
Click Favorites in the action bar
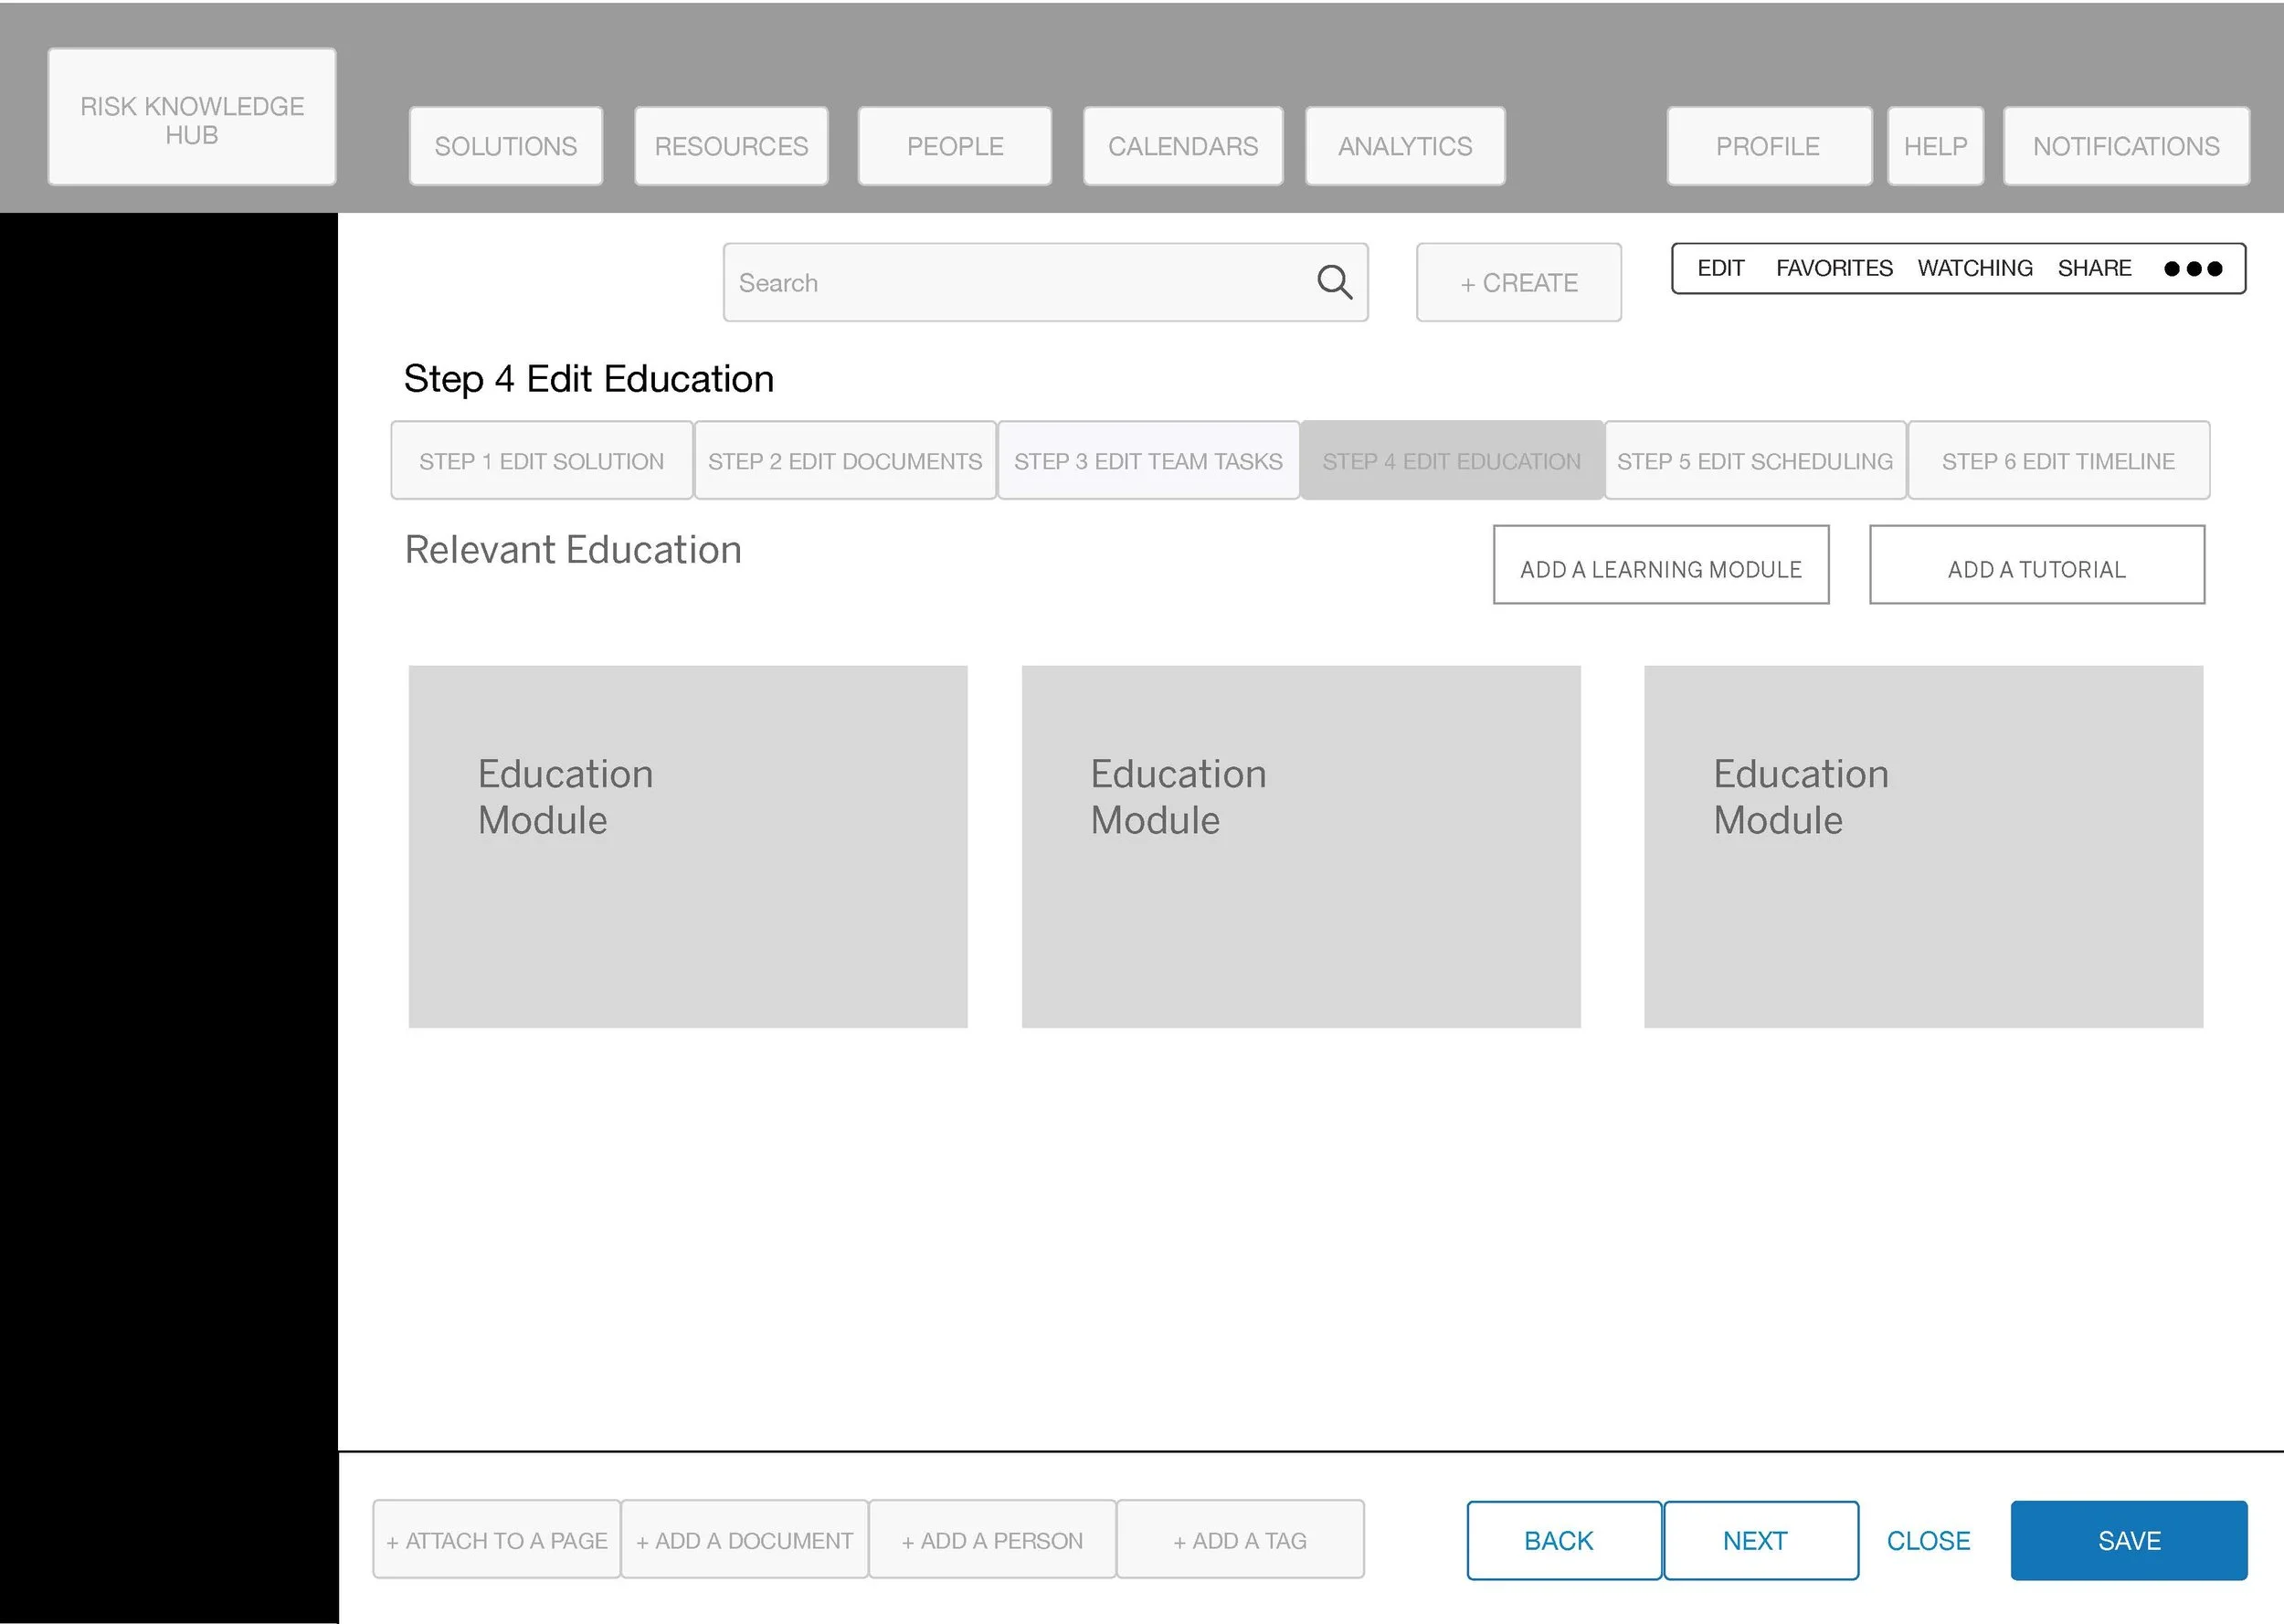point(1834,269)
